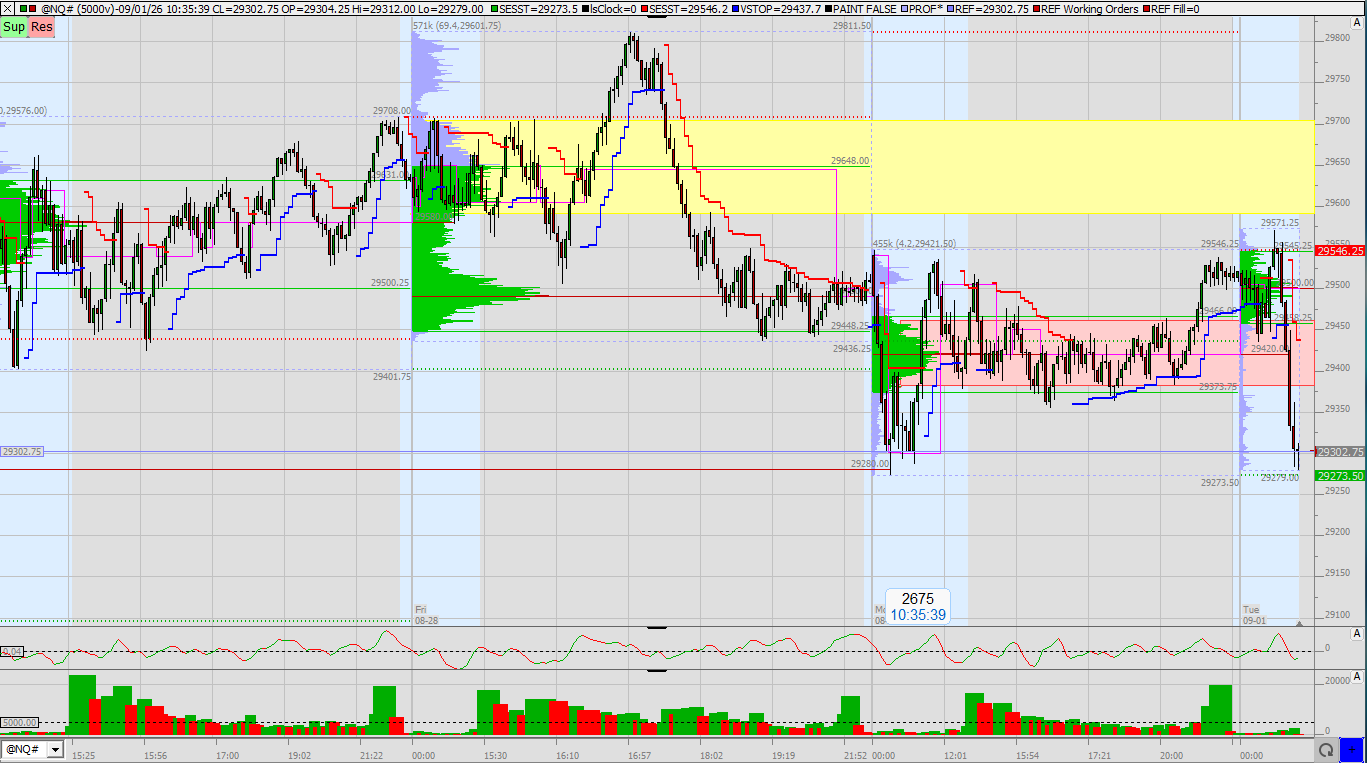Click the 2675 countdown clock box showing 10:35:39
1367x763 pixels.
pos(918,607)
